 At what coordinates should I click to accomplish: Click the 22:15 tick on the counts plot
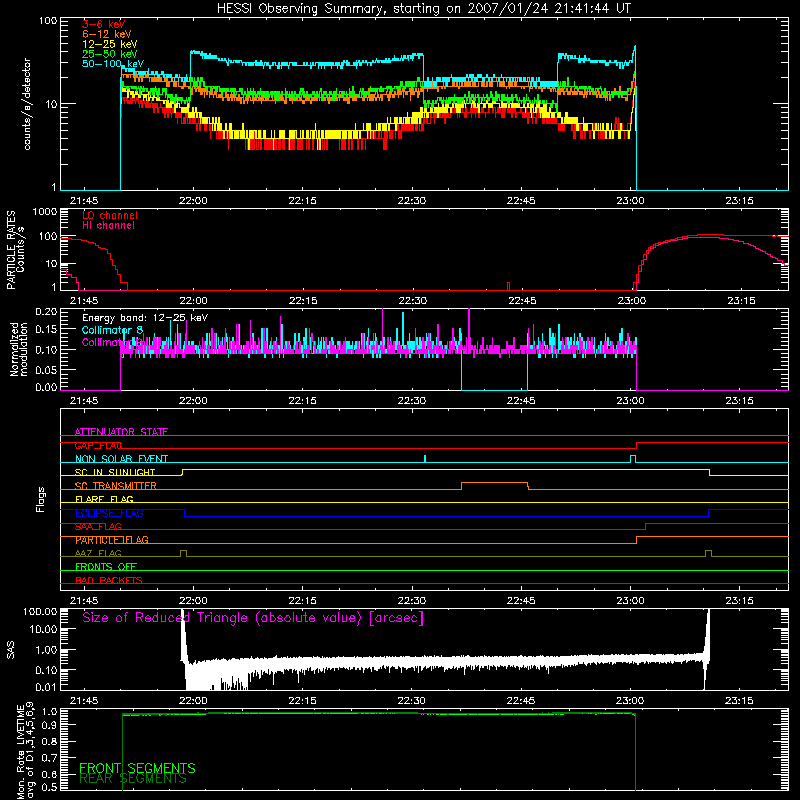(x=302, y=201)
